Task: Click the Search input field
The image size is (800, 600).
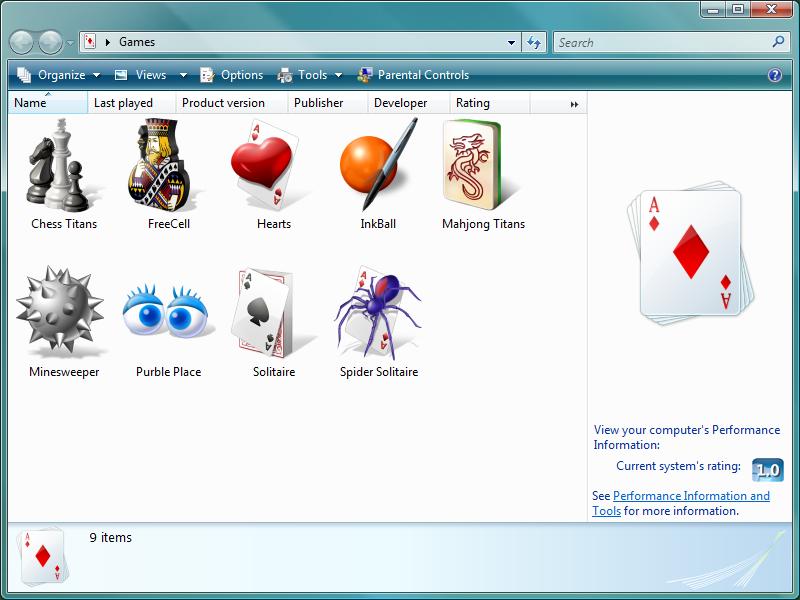Action: (662, 43)
